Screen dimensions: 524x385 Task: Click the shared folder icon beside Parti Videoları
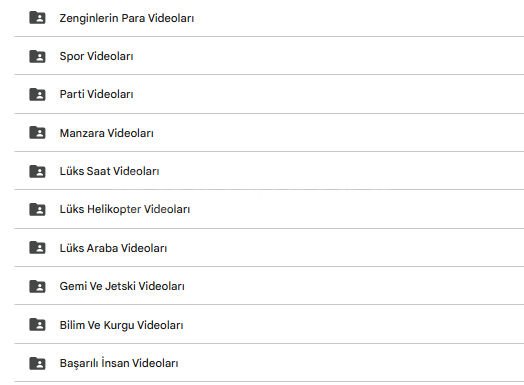(37, 94)
